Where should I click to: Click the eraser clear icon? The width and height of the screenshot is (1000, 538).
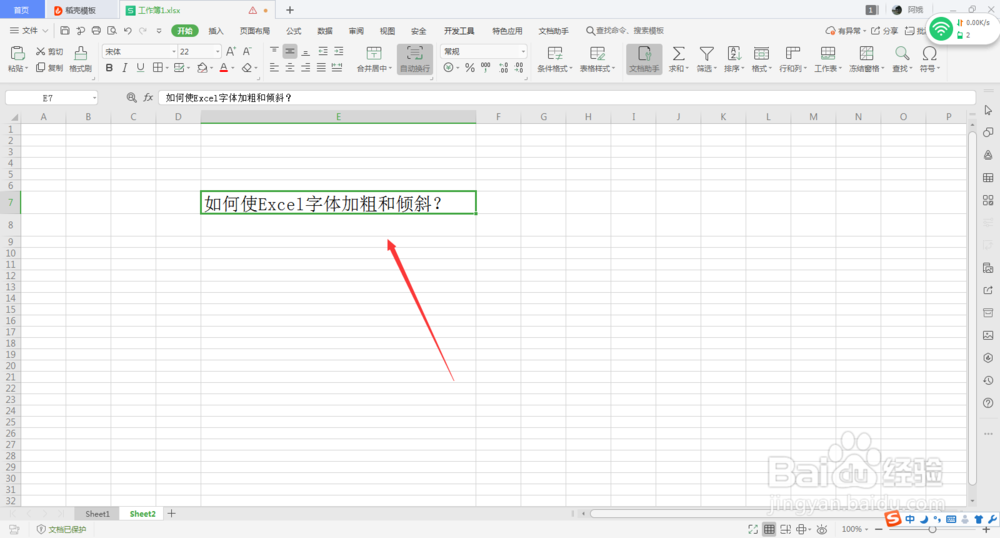click(247, 68)
